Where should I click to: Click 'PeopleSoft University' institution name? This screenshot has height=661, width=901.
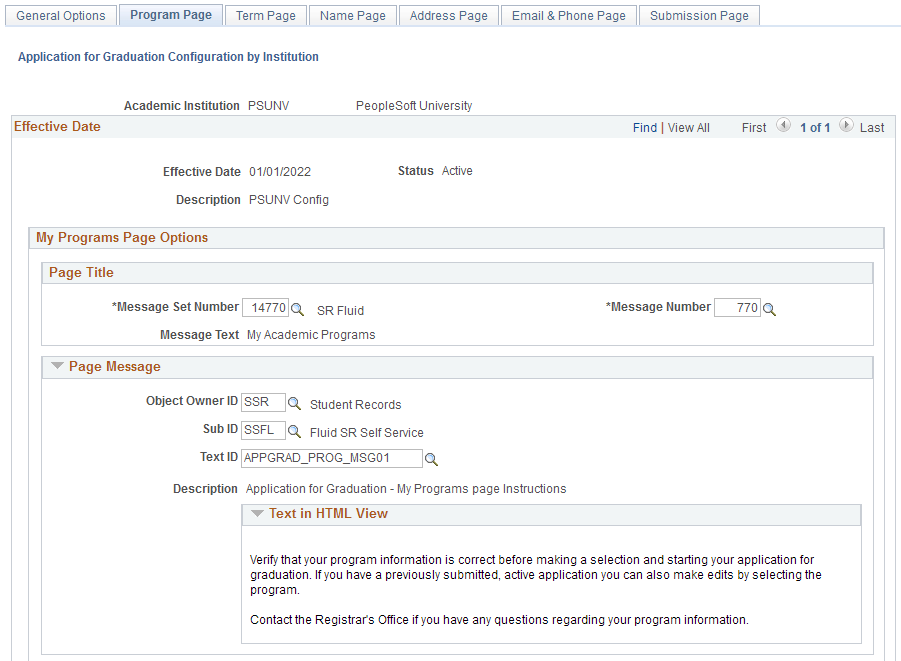tap(414, 106)
